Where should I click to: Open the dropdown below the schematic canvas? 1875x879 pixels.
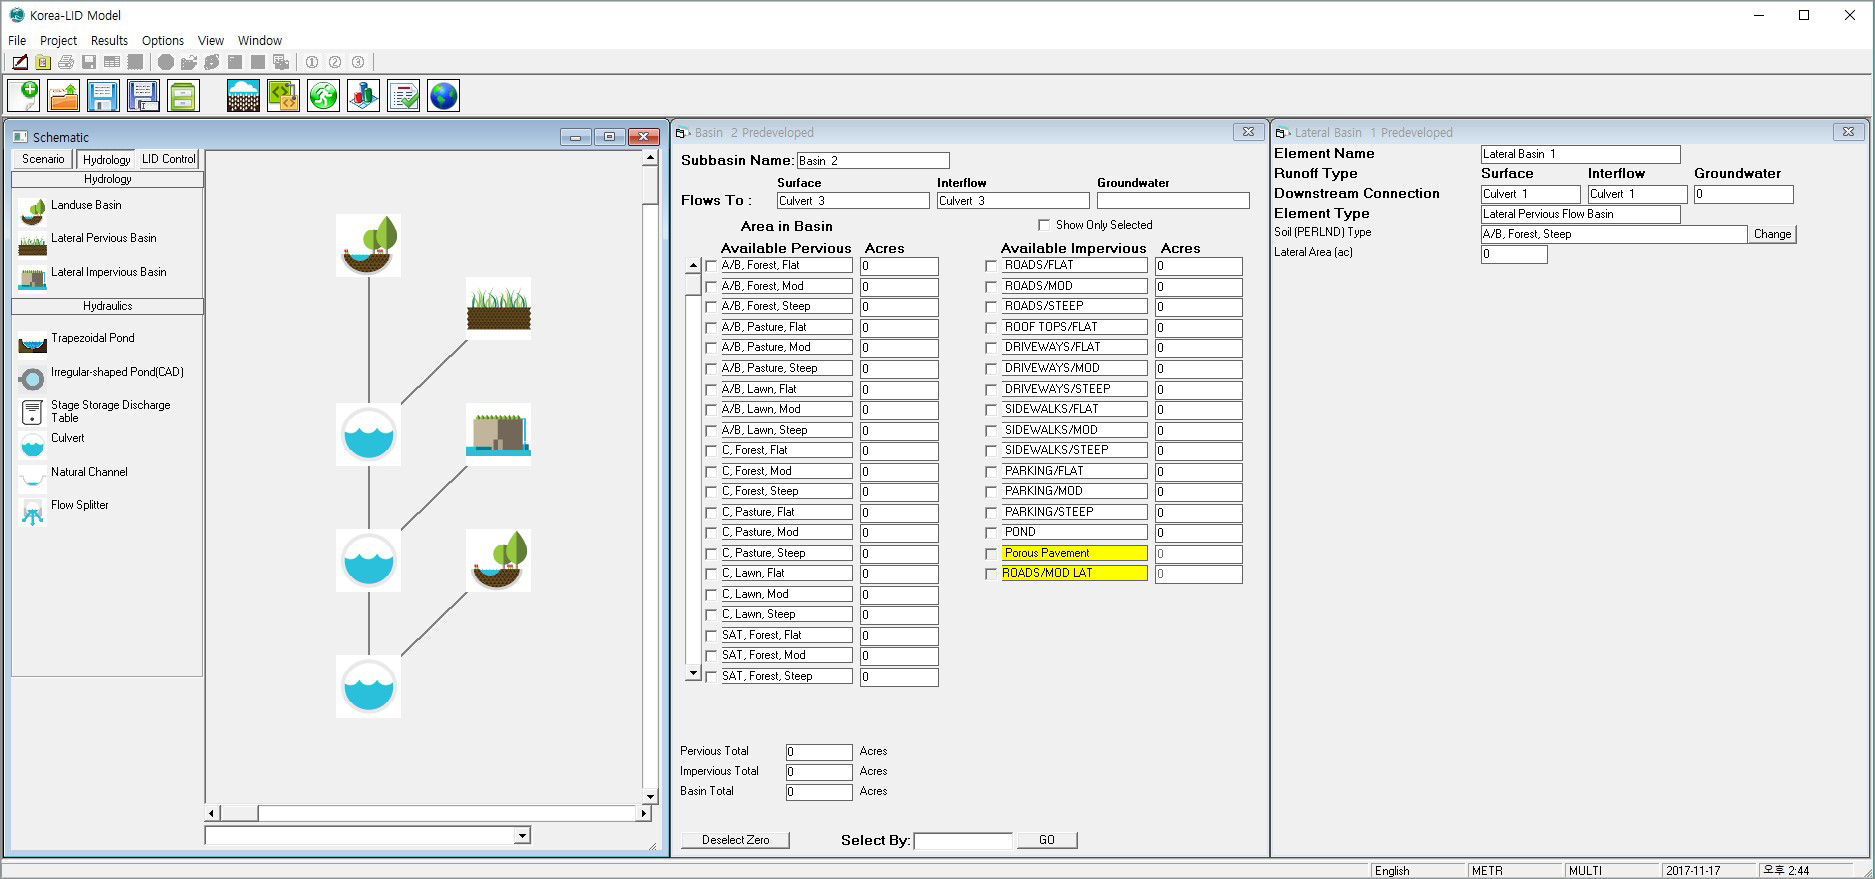pos(522,835)
